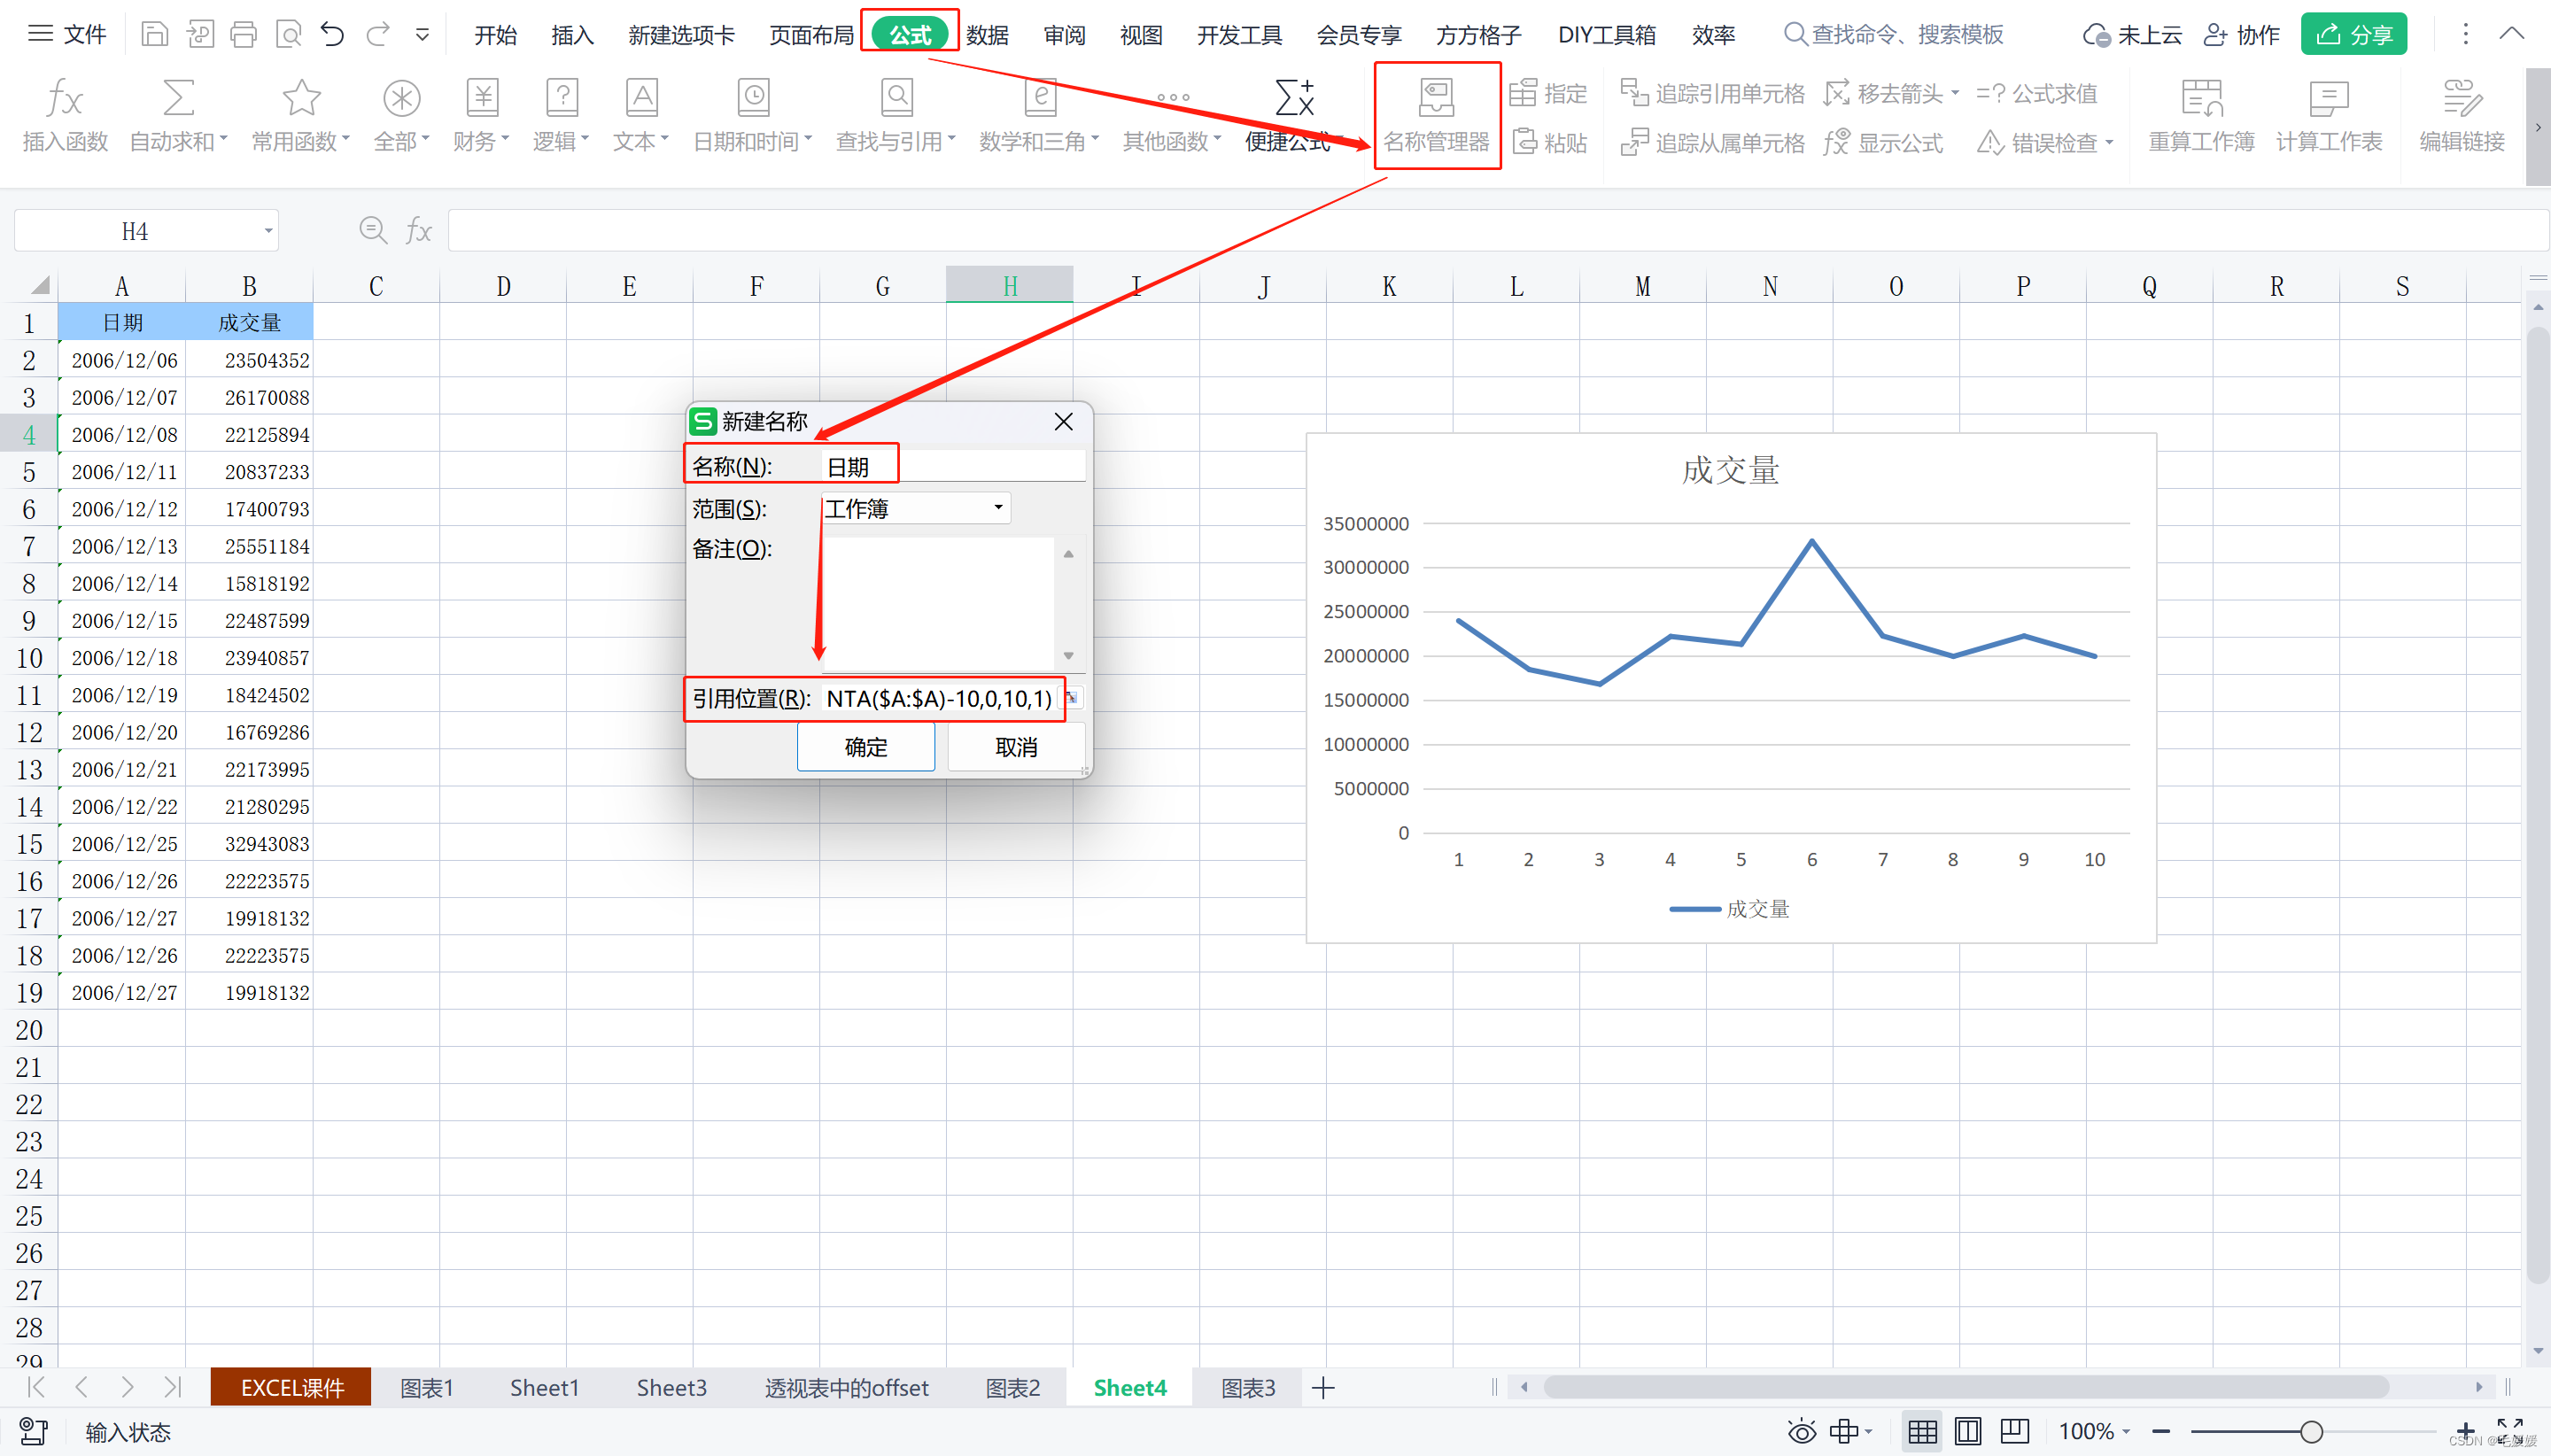Expand the quick access toolbar customize arrow
Image resolution: width=2551 pixels, height=1456 pixels.
tap(422, 35)
